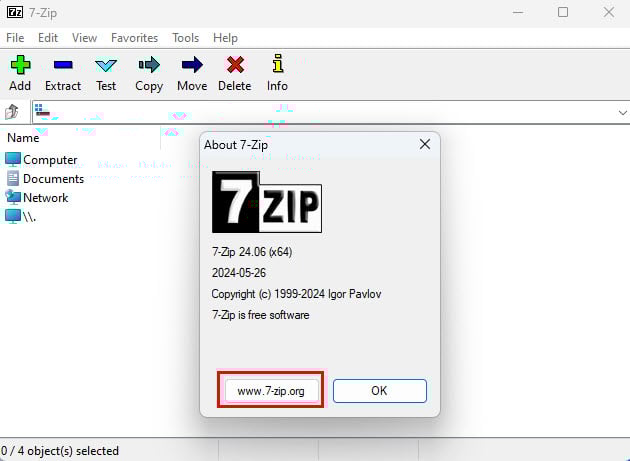Sort by the Name column header

point(23,138)
